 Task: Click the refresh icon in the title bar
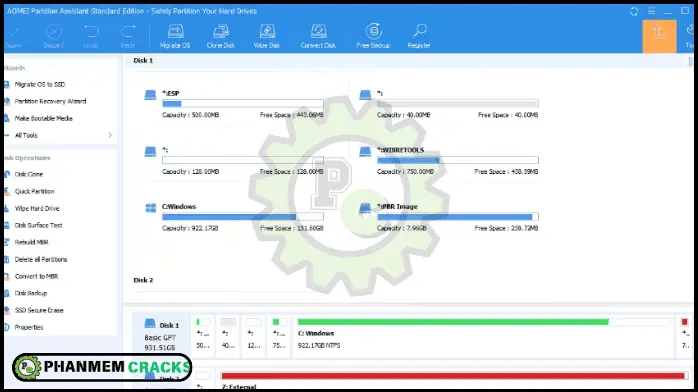[634, 12]
